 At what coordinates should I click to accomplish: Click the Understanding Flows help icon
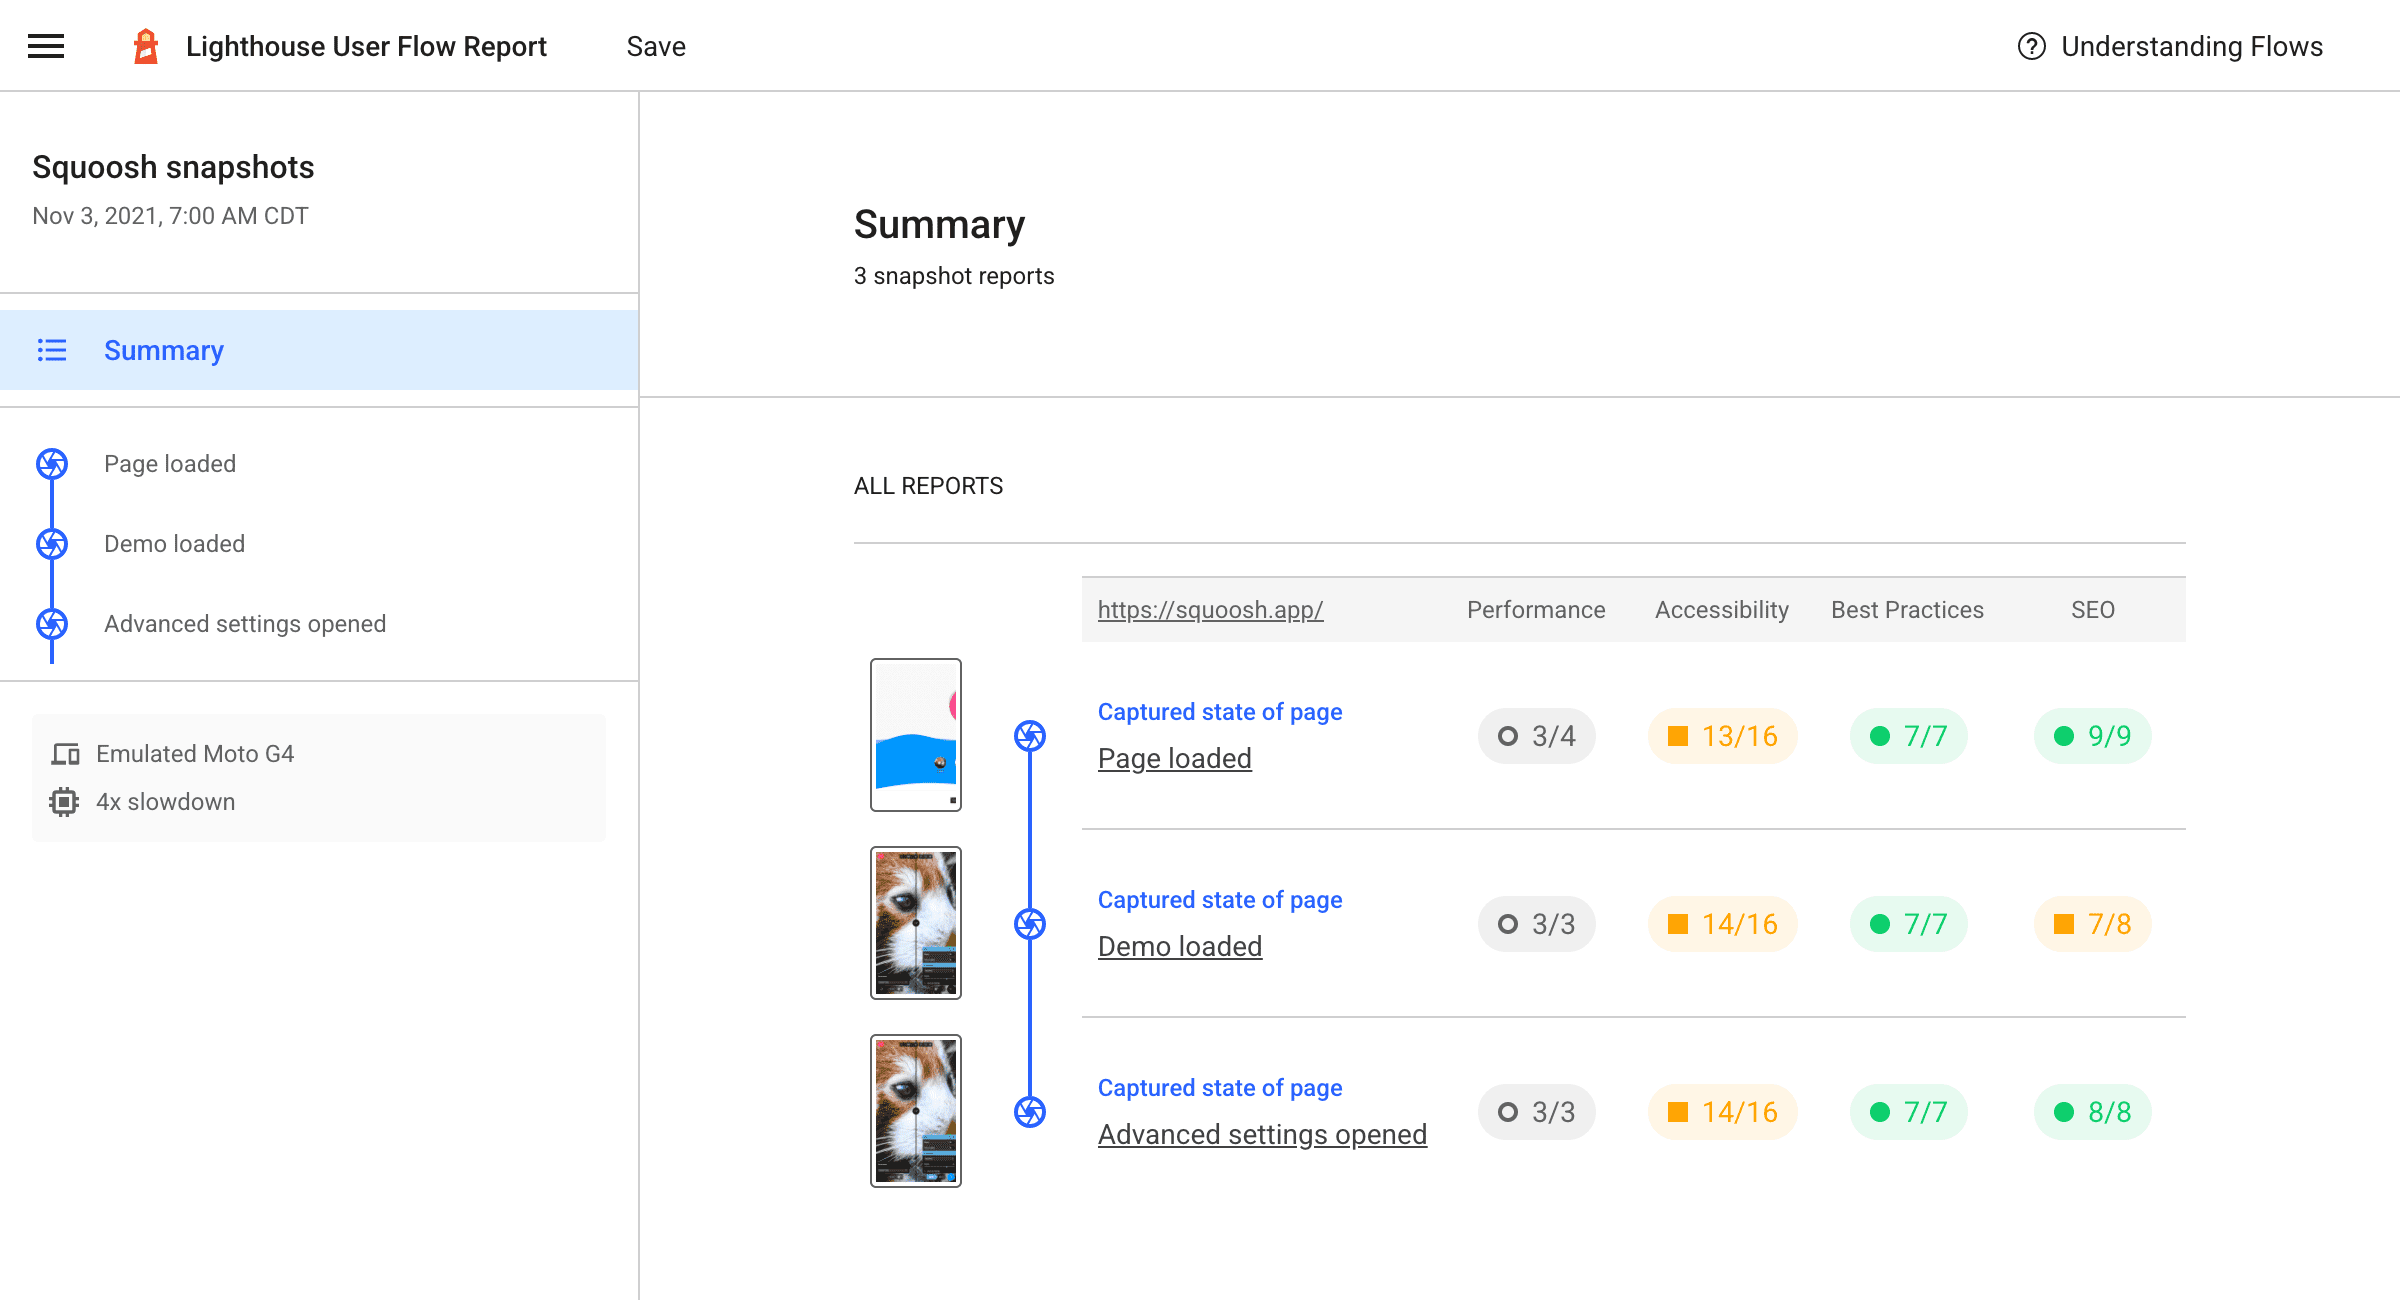click(2034, 46)
